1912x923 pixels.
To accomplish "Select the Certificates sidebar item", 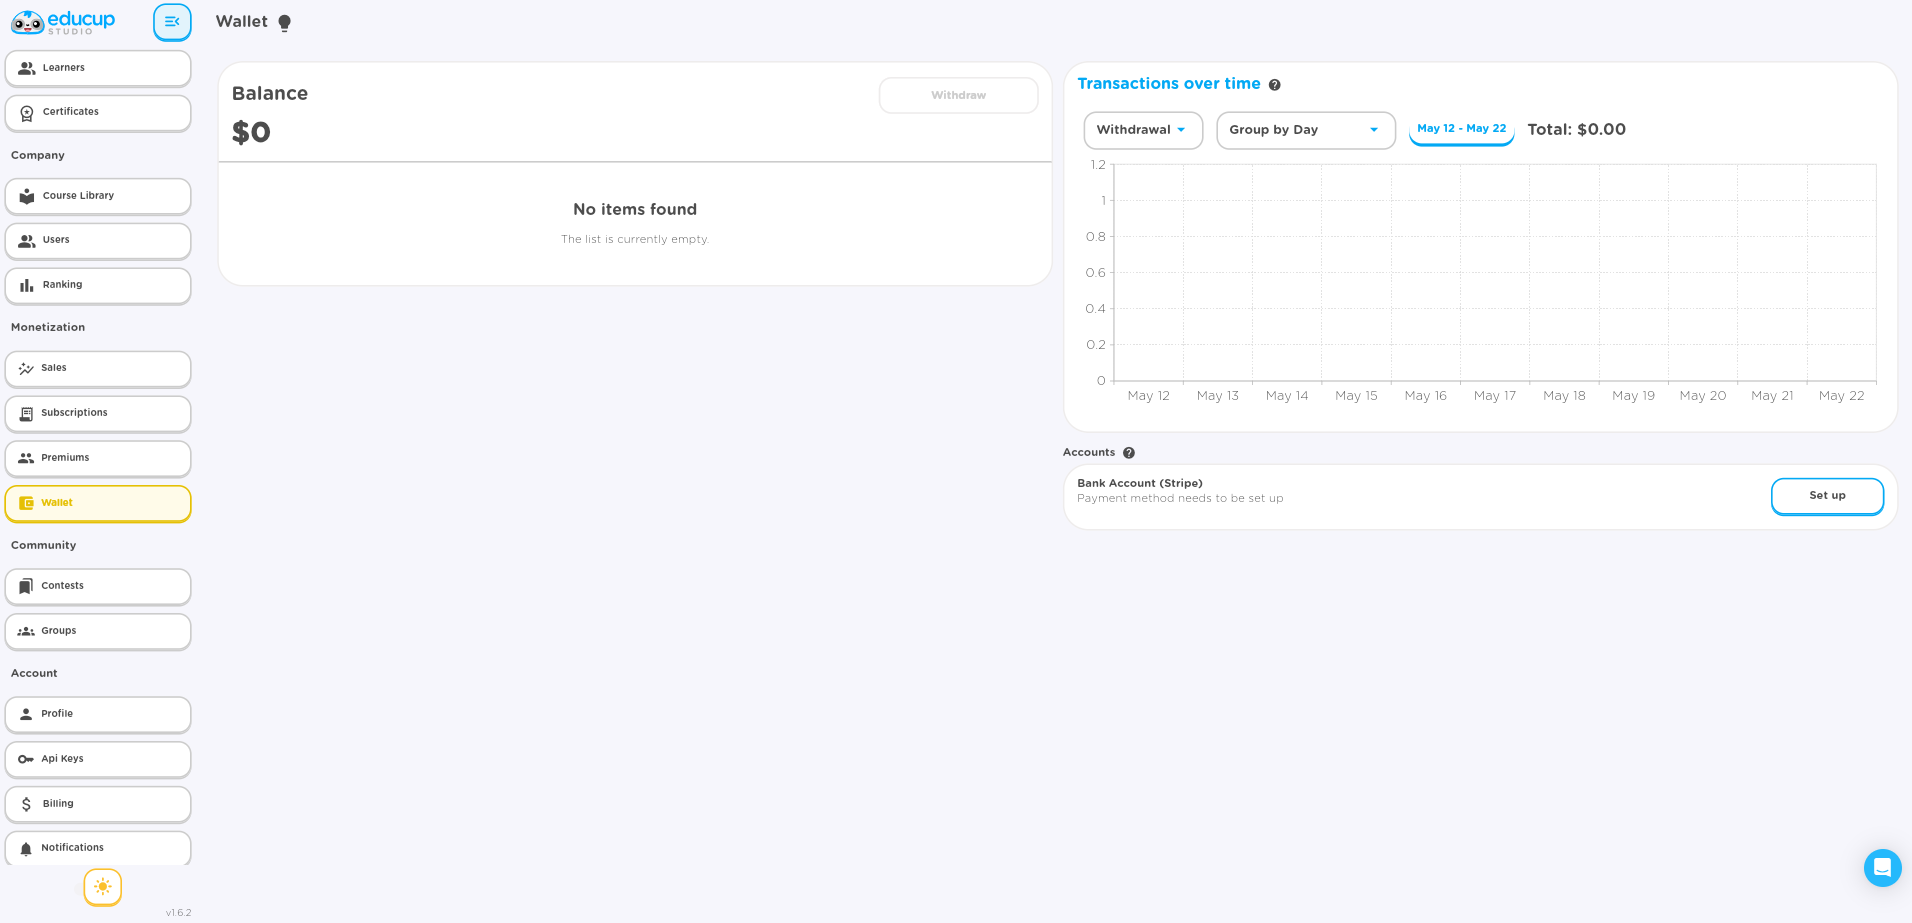I will (x=98, y=112).
